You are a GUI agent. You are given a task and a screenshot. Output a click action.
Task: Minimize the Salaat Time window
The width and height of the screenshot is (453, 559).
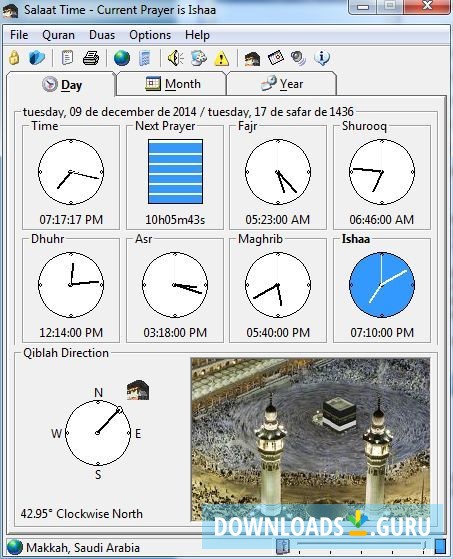363,6
